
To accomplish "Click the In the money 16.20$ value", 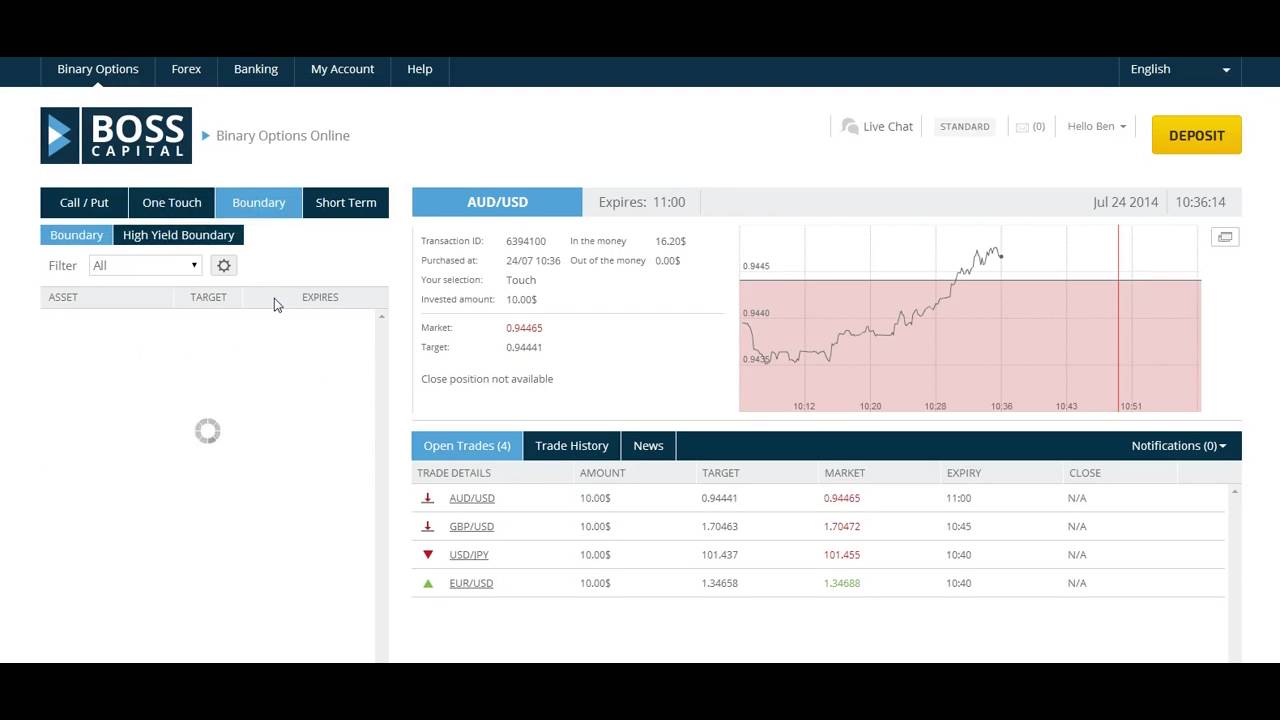I will point(671,241).
